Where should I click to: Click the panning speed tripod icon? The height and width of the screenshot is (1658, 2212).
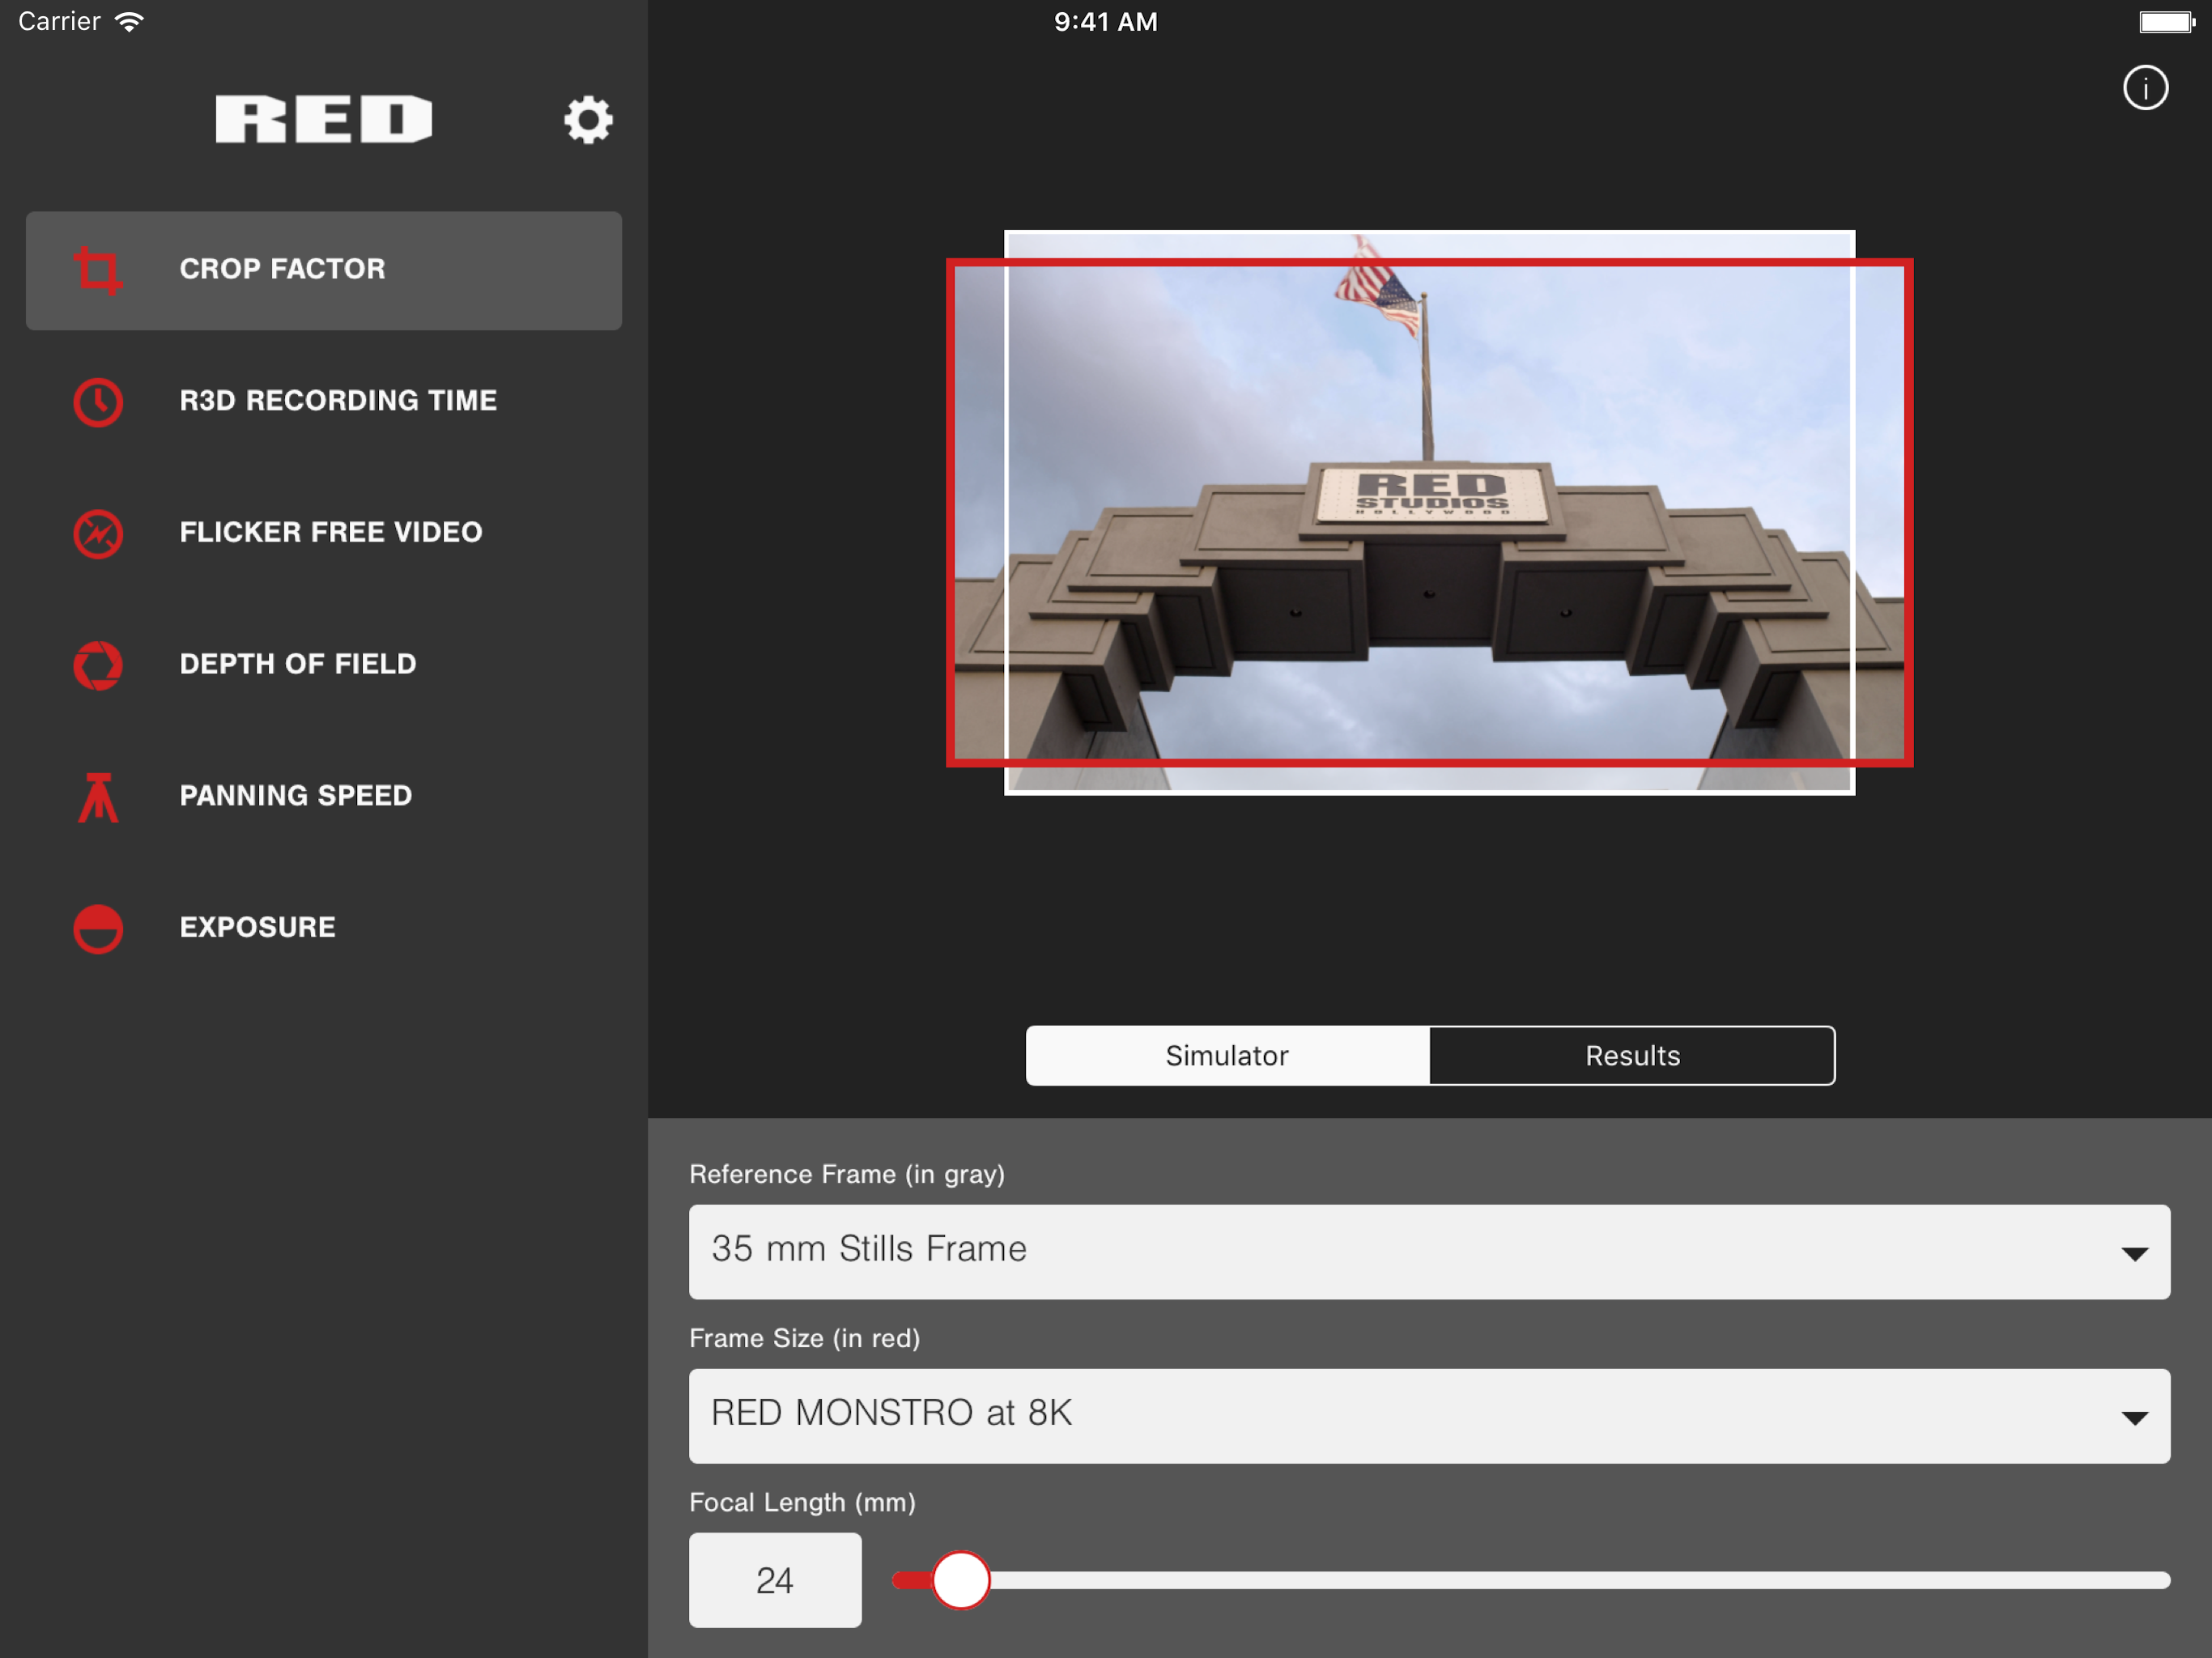pos(98,797)
